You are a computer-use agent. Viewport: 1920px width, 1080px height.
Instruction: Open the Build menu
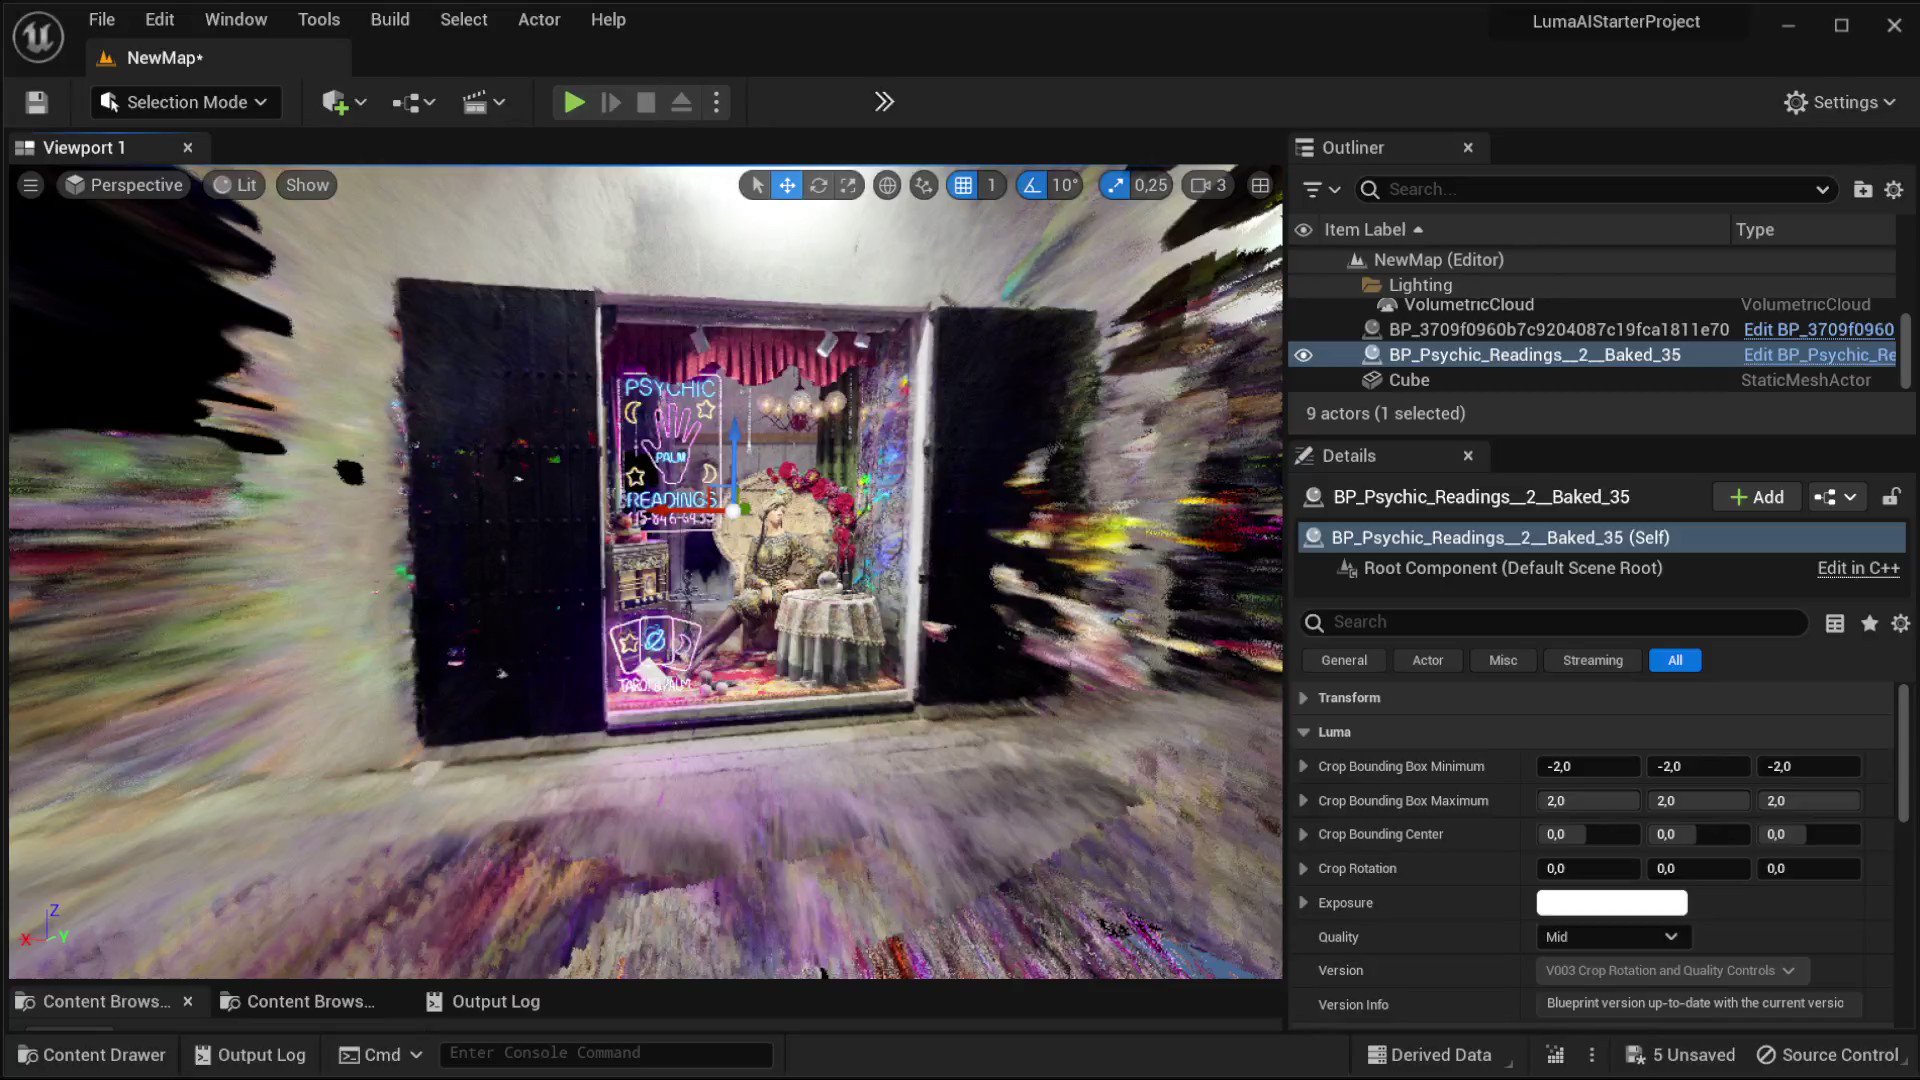click(389, 19)
